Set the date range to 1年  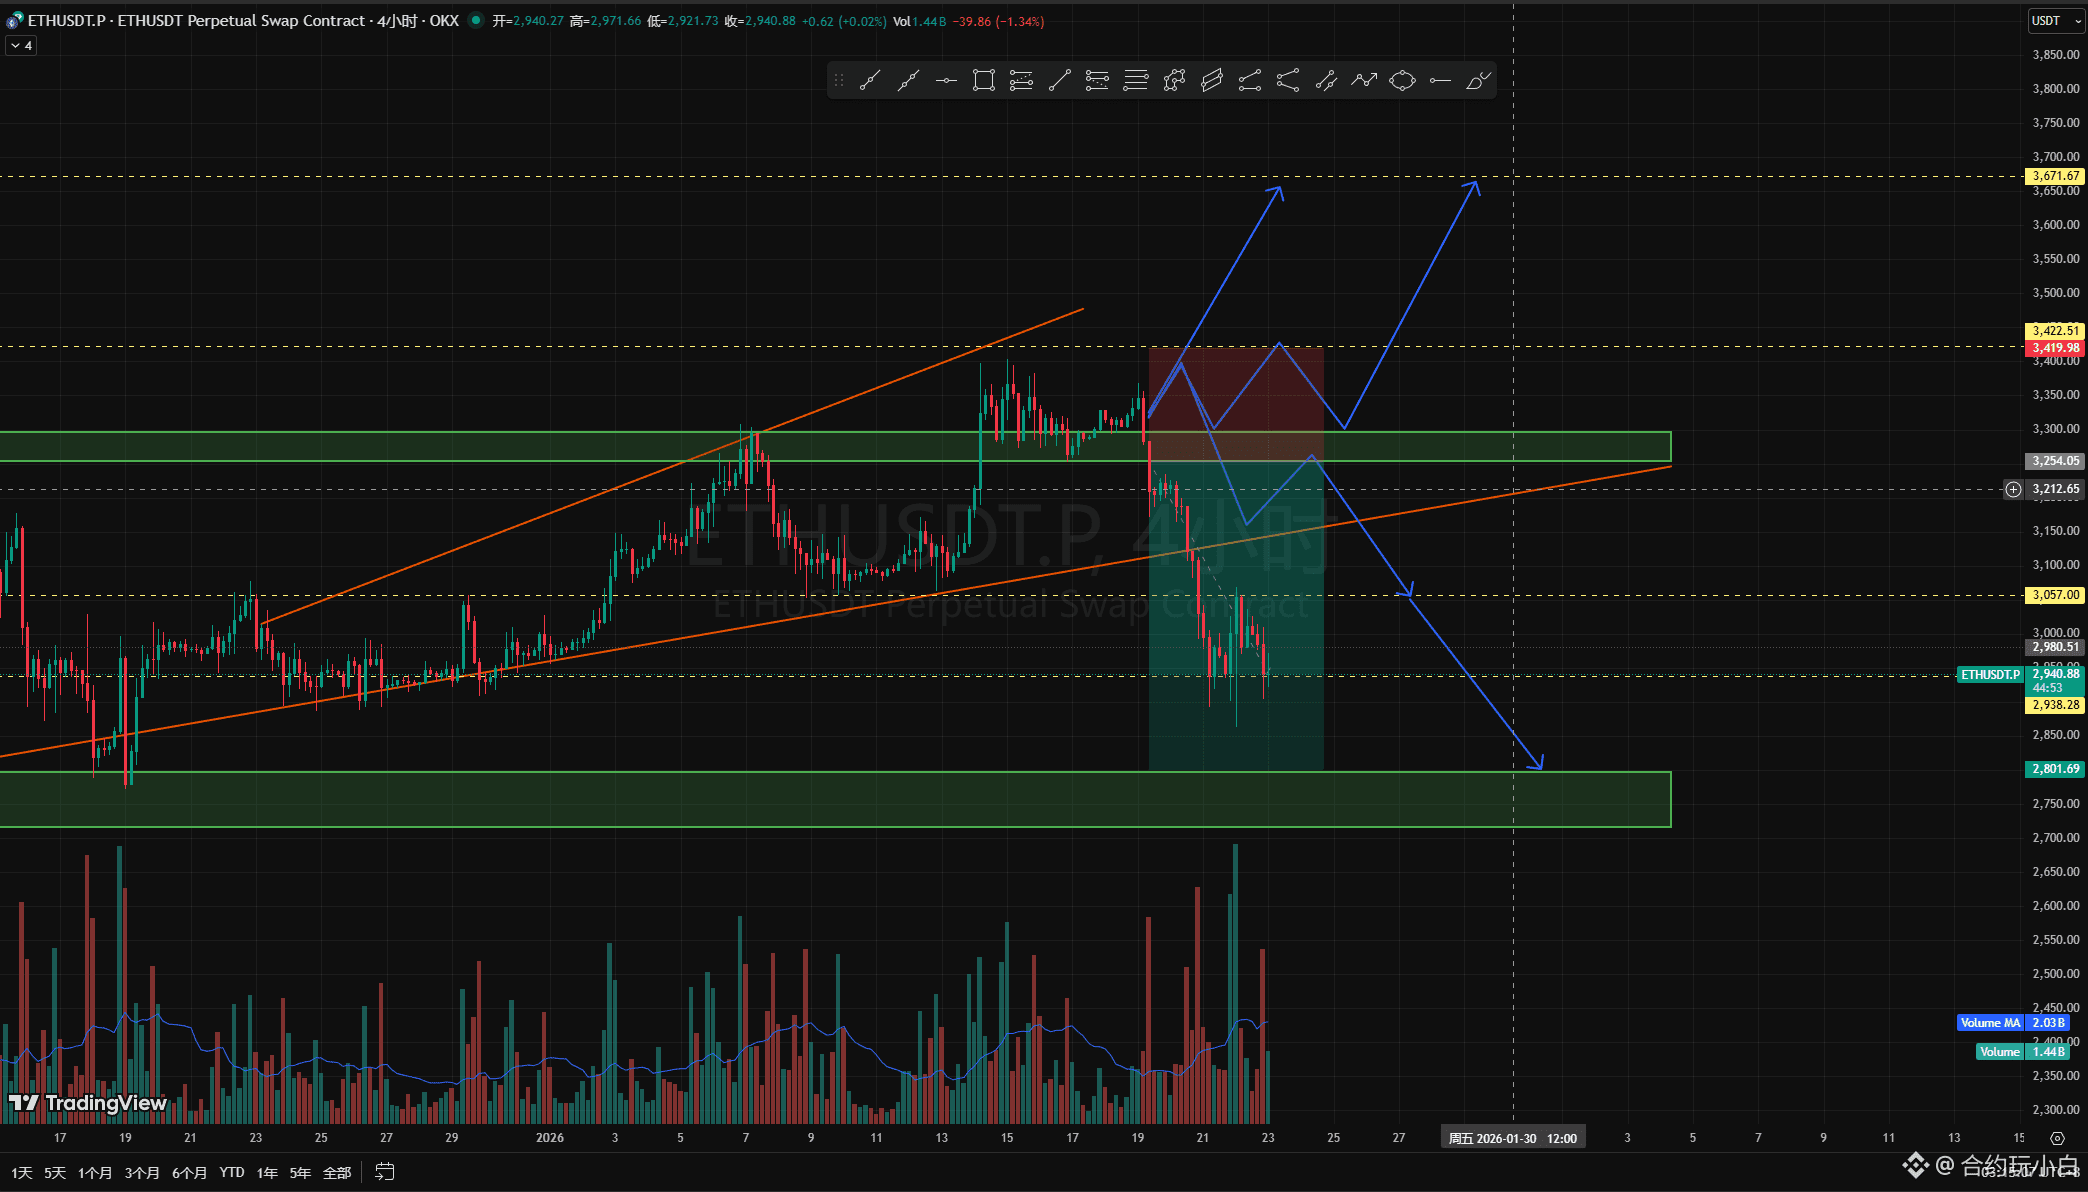pyautogui.click(x=267, y=1172)
